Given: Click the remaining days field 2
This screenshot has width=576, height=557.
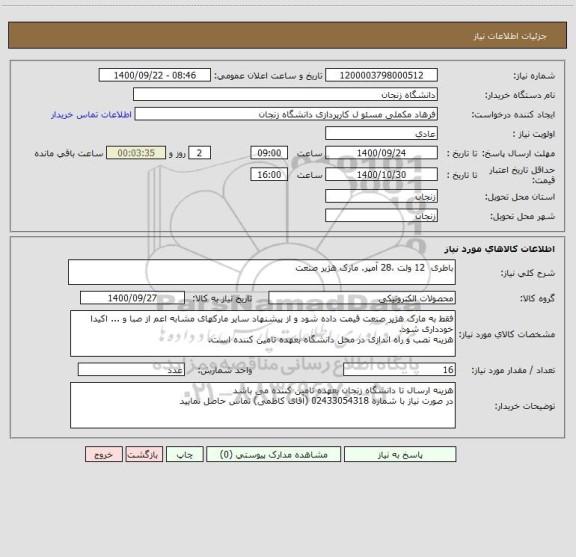Looking at the screenshot, I should coord(199,153).
